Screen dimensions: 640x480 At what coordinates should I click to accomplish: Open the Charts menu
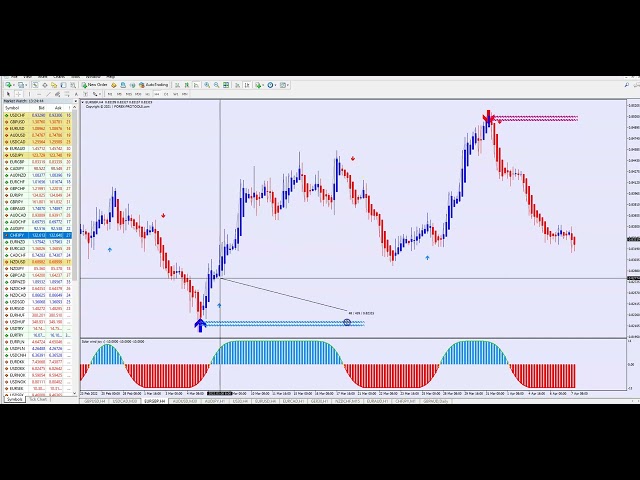[59, 77]
